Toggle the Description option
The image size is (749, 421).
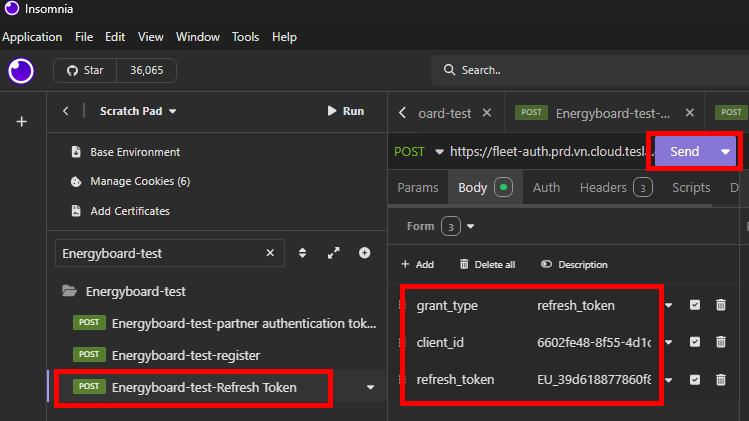[574, 264]
